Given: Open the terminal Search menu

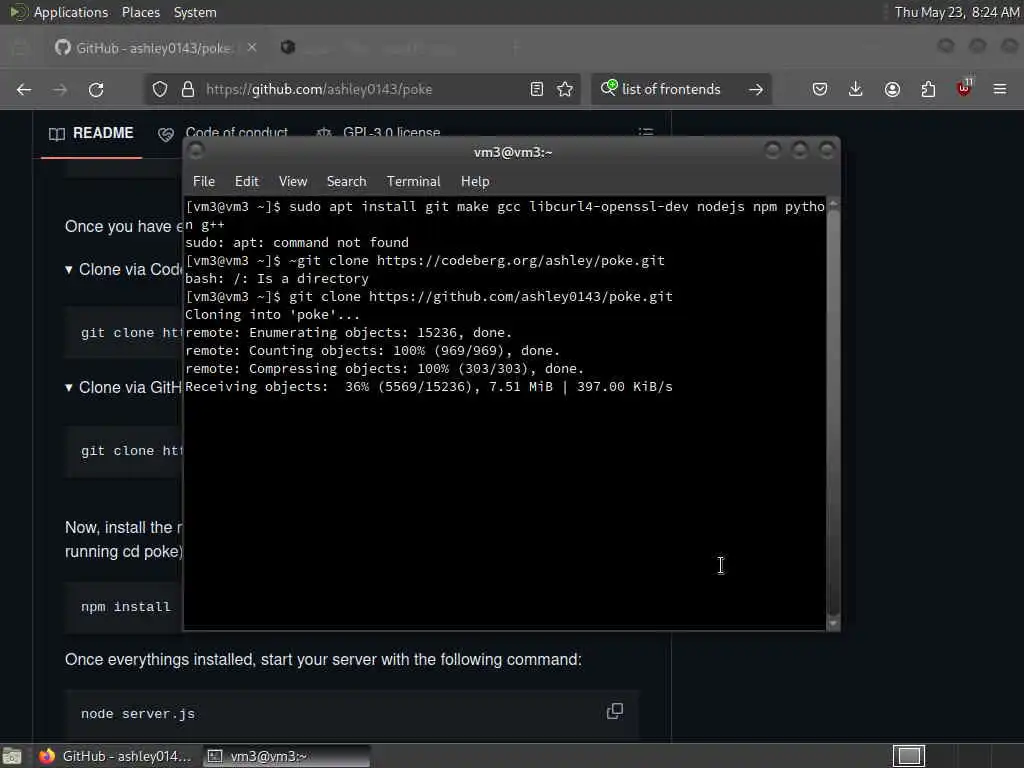Looking at the screenshot, I should [x=347, y=182].
